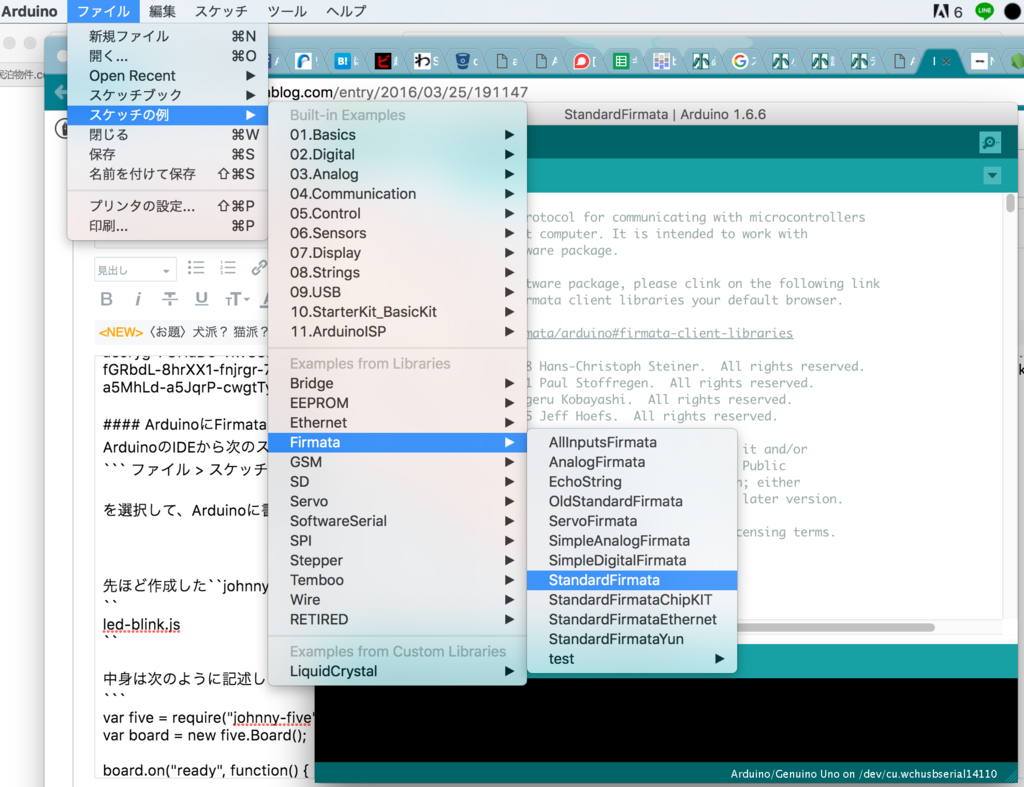Select the Firmata library menu entry
The width and height of the screenshot is (1024, 787).
(x=397, y=442)
